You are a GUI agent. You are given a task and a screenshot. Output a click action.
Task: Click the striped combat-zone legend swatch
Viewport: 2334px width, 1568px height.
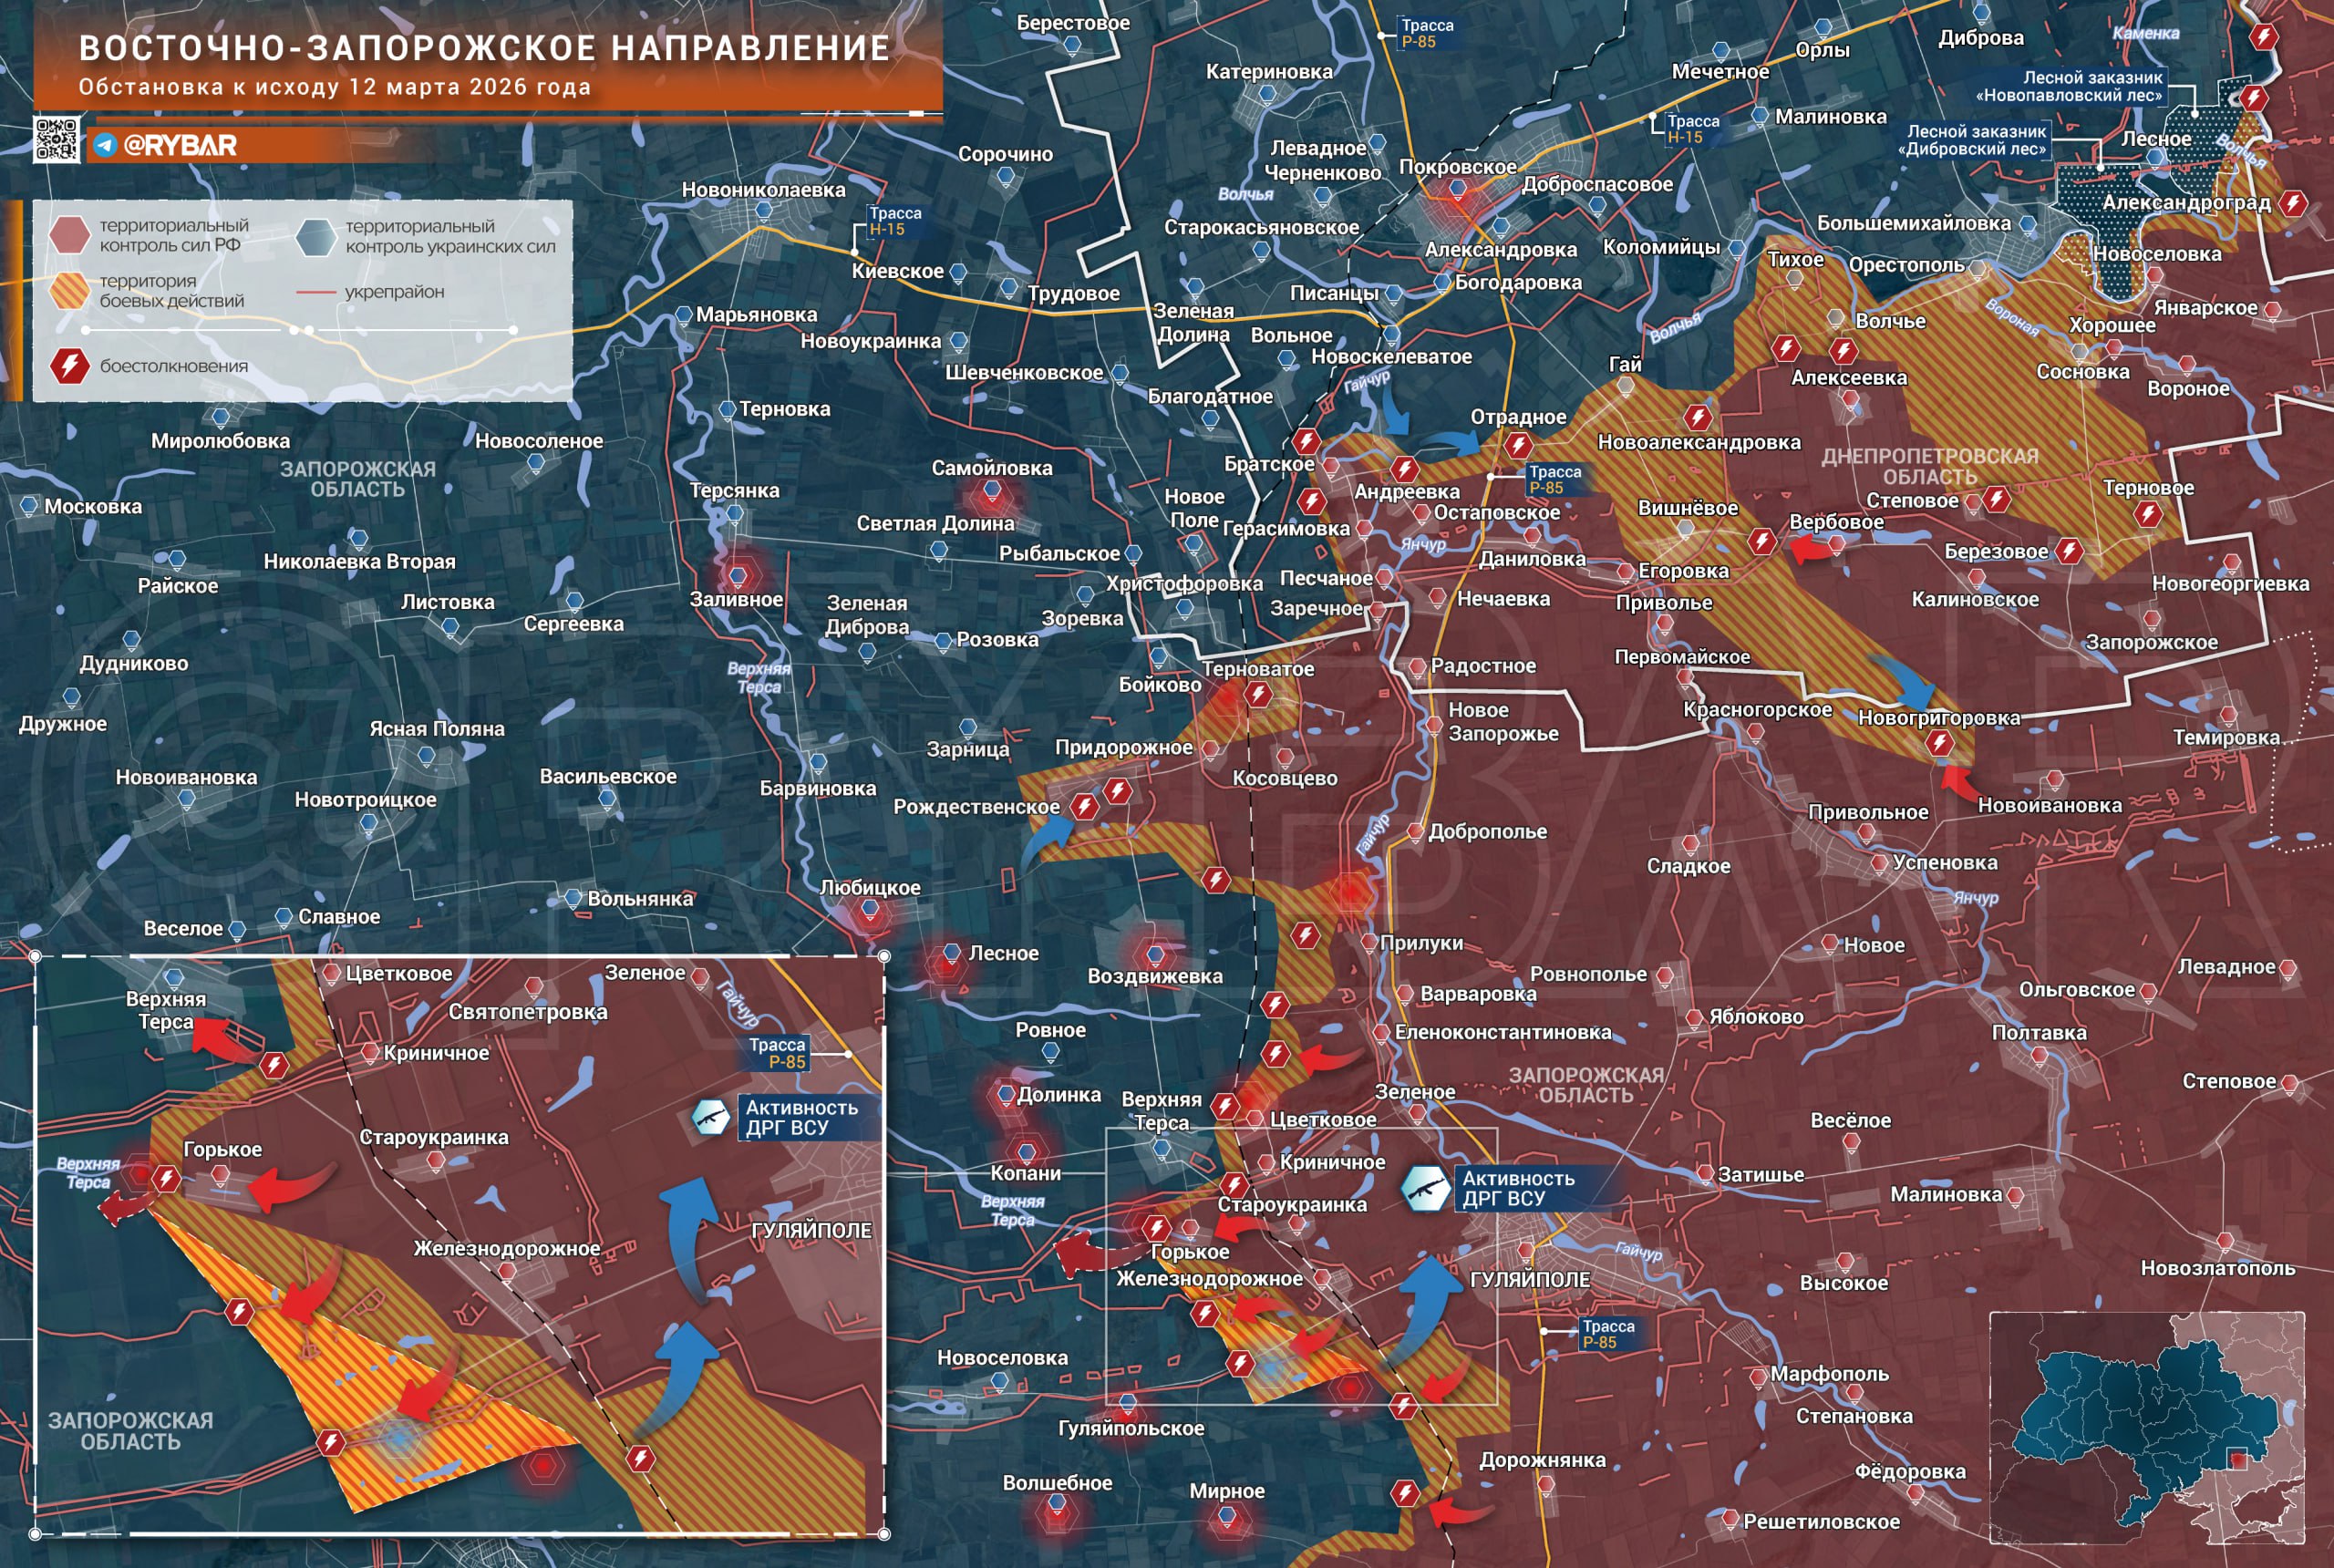coord(69,291)
